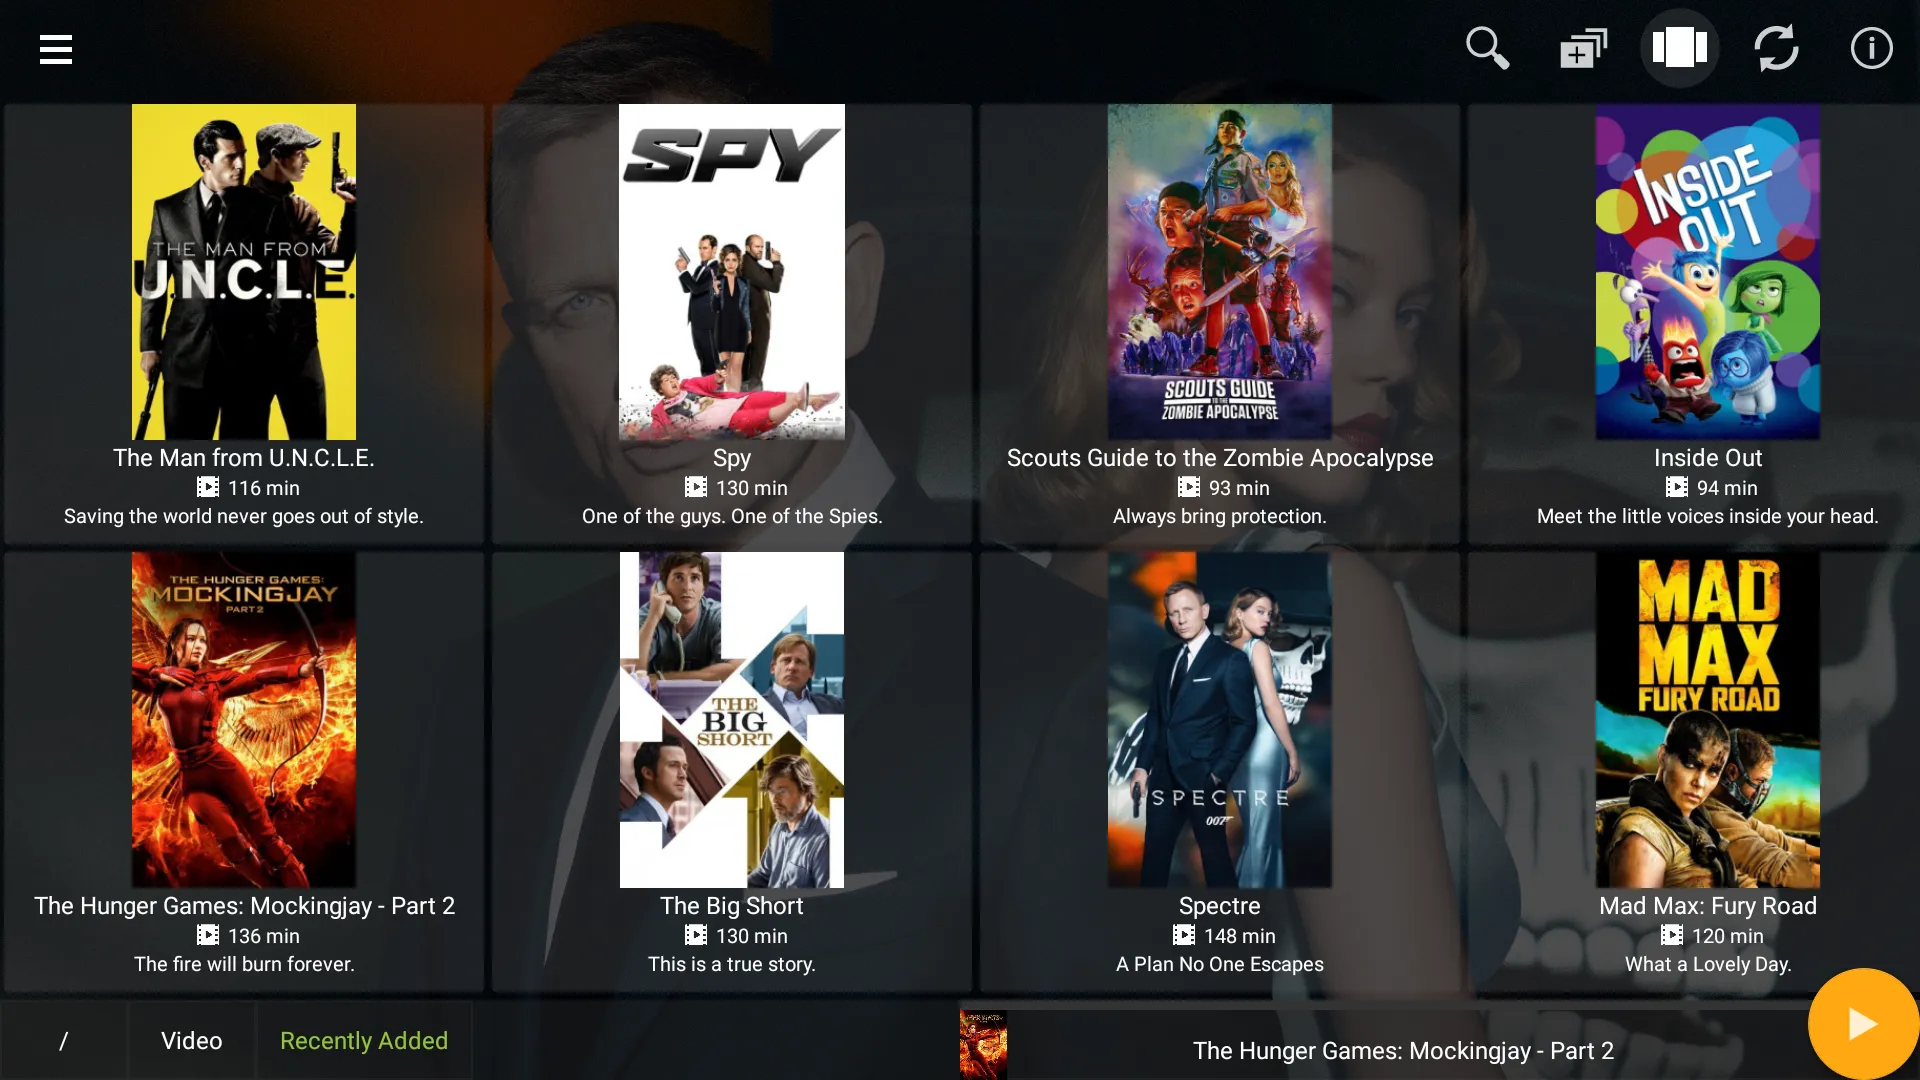
Task: Scroll down the movie grid
Action: pyautogui.click(x=960, y=527)
